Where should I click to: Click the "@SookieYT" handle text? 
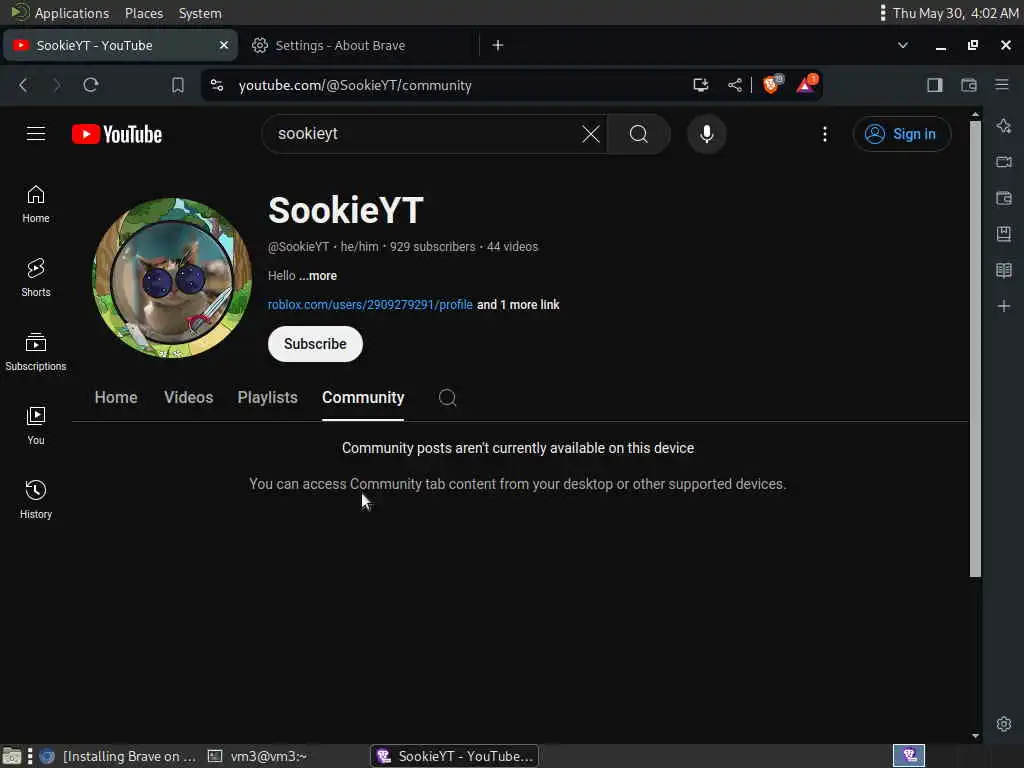pyautogui.click(x=298, y=247)
